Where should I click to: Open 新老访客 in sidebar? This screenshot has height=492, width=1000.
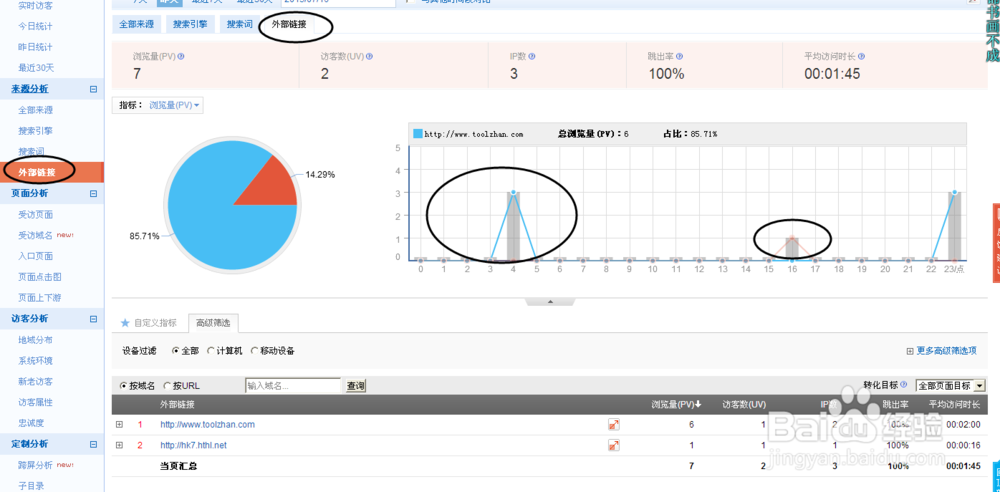pos(36,382)
